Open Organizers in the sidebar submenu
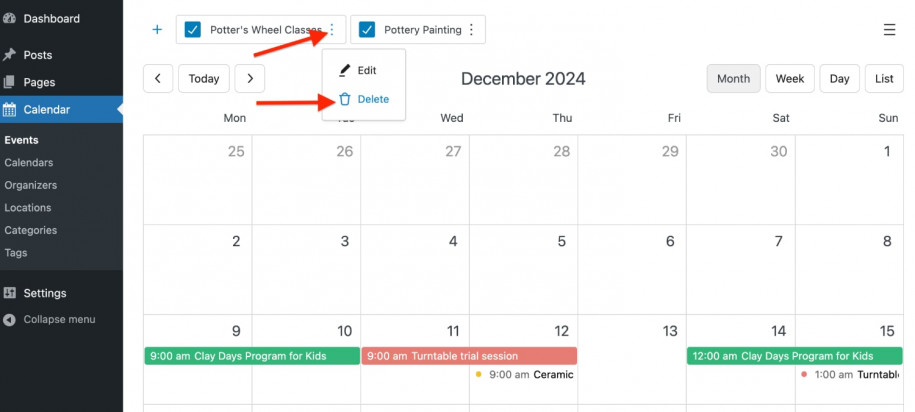Viewport: 915px width, 412px height. [31, 185]
